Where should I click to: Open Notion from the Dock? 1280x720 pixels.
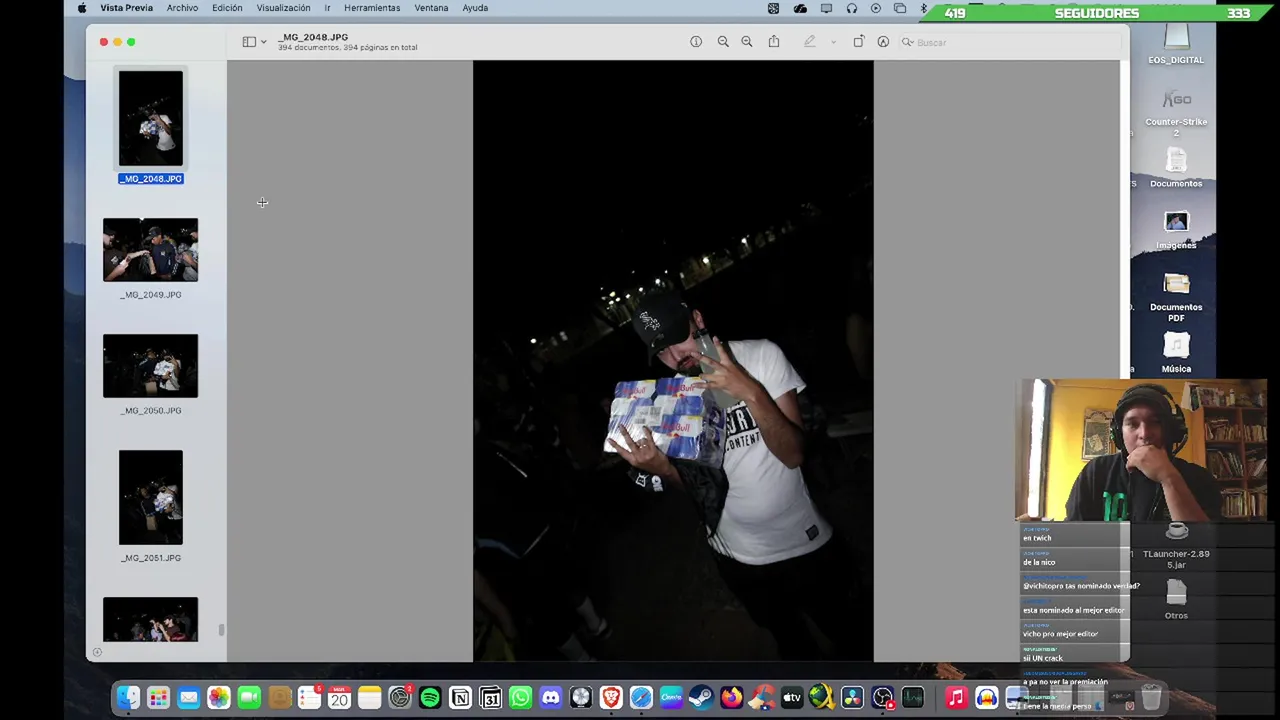click(x=460, y=698)
